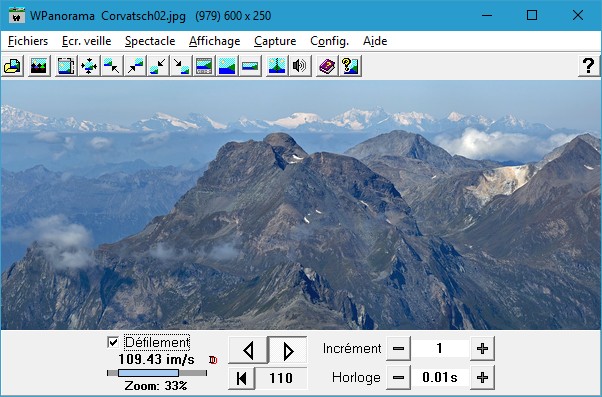Open the Affichage menu
Image resolution: width=602 pixels, height=397 pixels.
click(215, 41)
